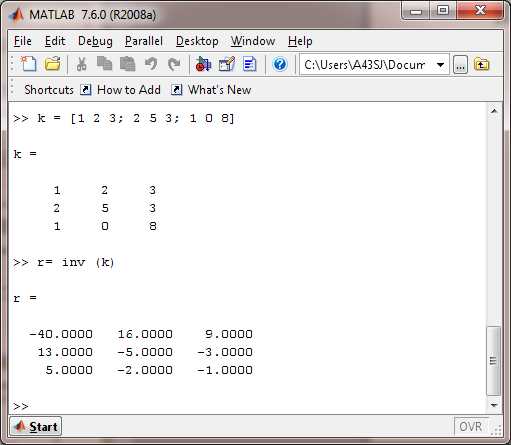The image size is (511, 445).
Task: Launch Simulink from the toolbar icon
Action: click(x=203, y=64)
